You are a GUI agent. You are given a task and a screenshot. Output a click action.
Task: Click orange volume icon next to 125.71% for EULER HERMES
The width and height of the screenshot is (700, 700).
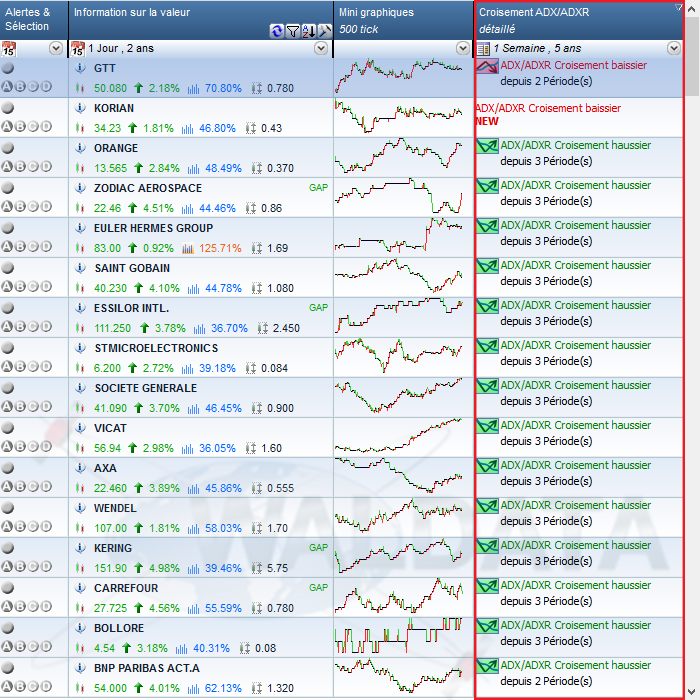[x=188, y=248]
